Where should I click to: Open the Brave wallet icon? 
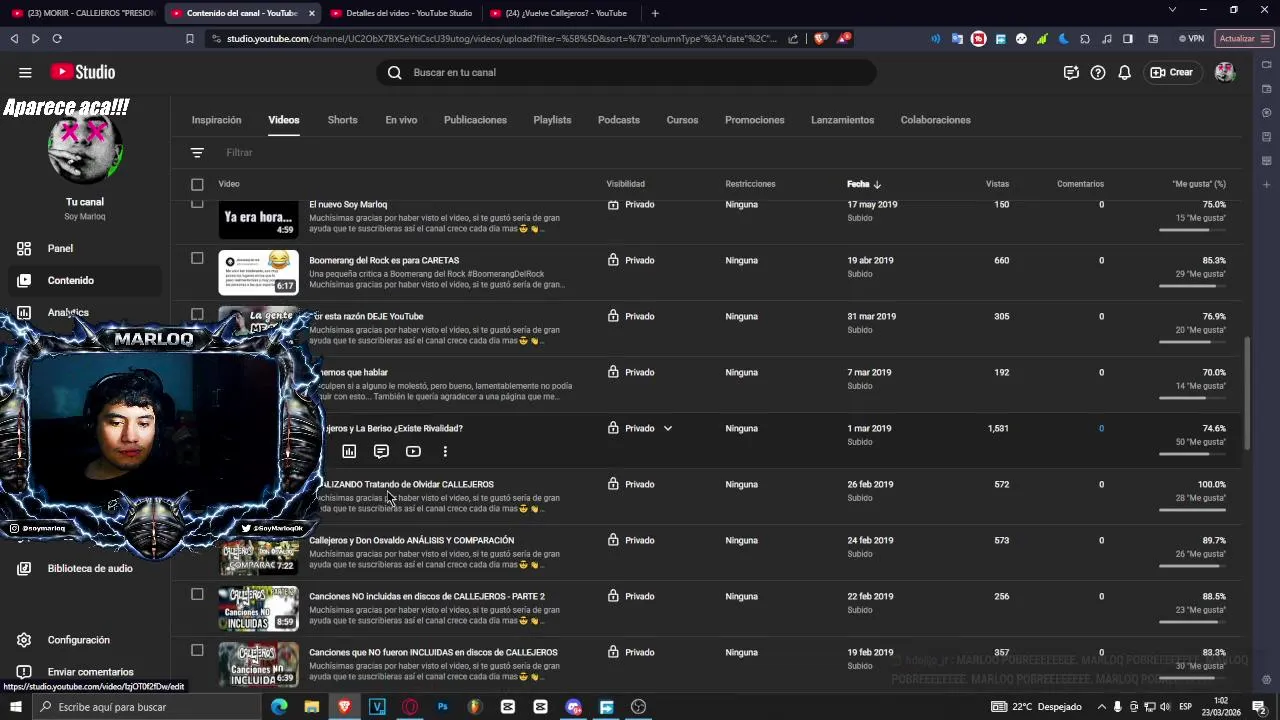pos(1153,39)
